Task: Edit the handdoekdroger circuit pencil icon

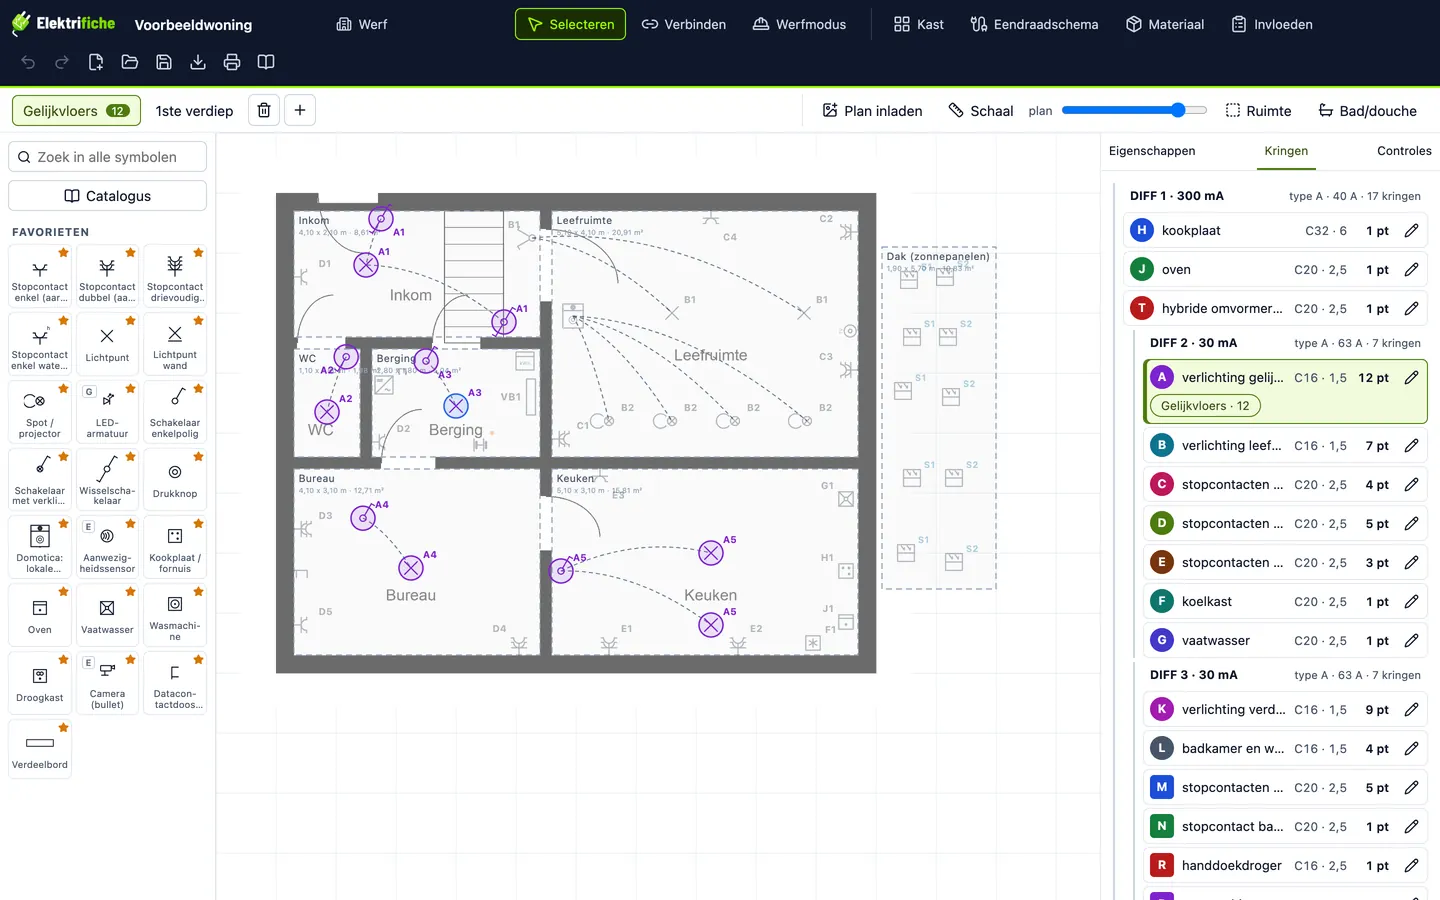Action: pos(1411,866)
